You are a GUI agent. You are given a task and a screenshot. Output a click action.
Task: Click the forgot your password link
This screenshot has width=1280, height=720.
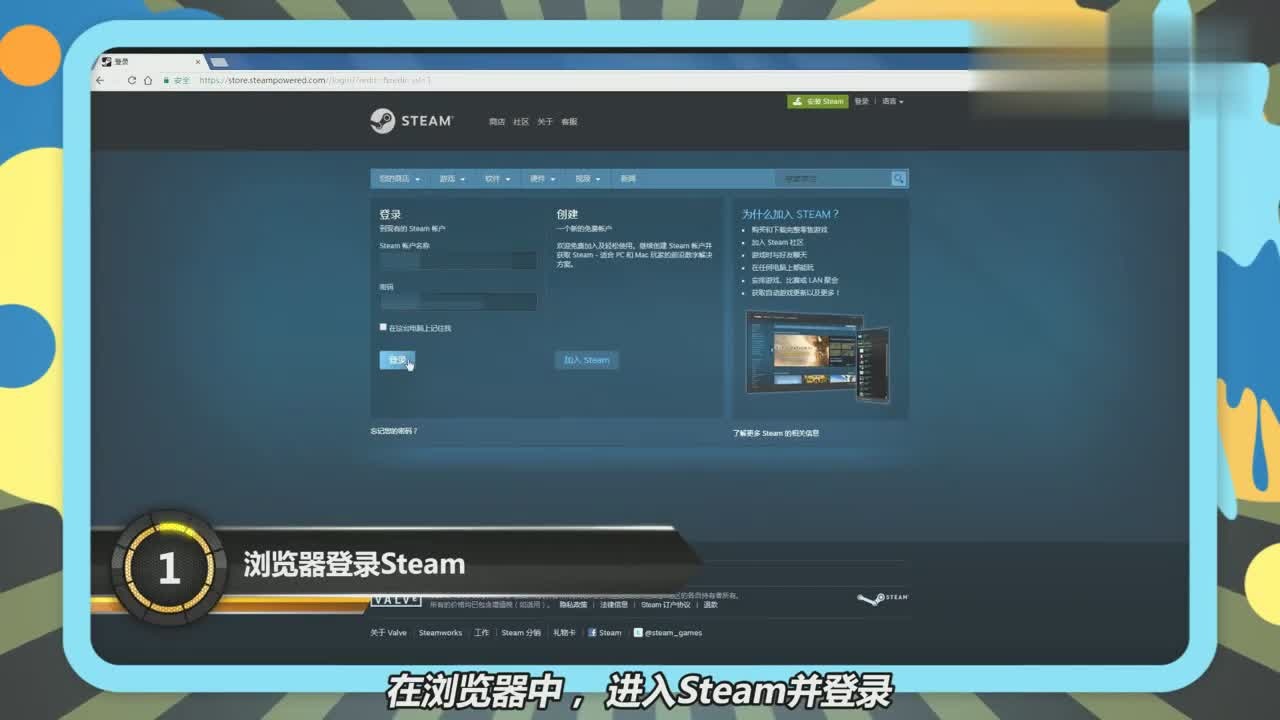click(394, 431)
